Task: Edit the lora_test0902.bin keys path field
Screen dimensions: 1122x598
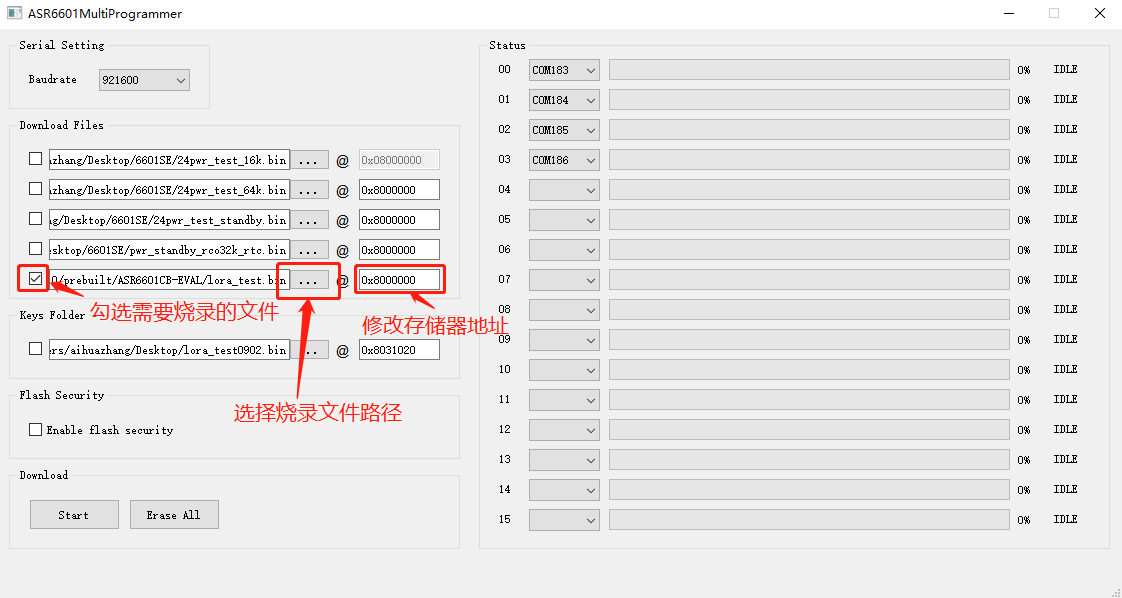Action: coord(169,350)
